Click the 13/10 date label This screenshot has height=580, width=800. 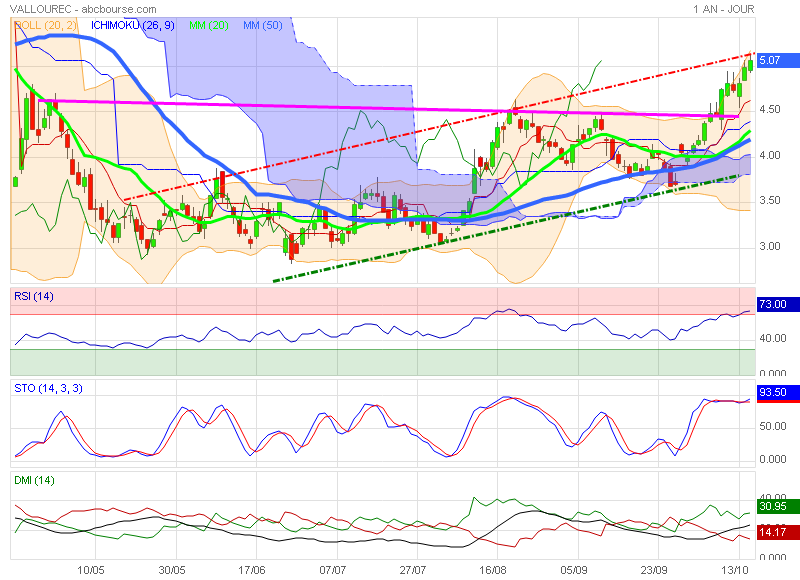coord(735,570)
